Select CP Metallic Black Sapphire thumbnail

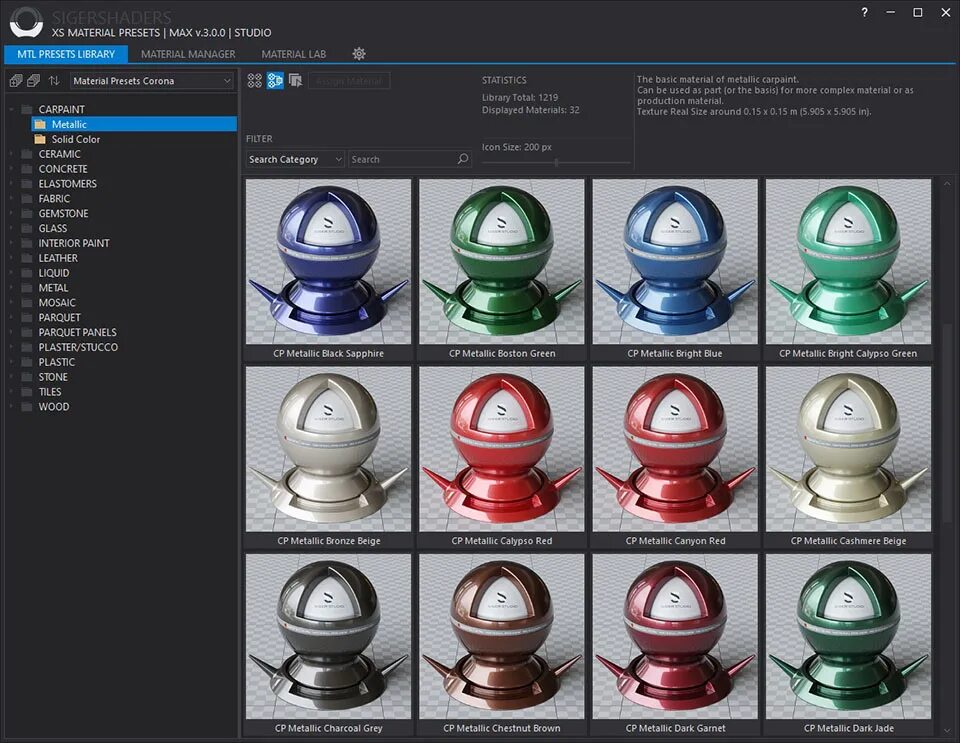(329, 261)
